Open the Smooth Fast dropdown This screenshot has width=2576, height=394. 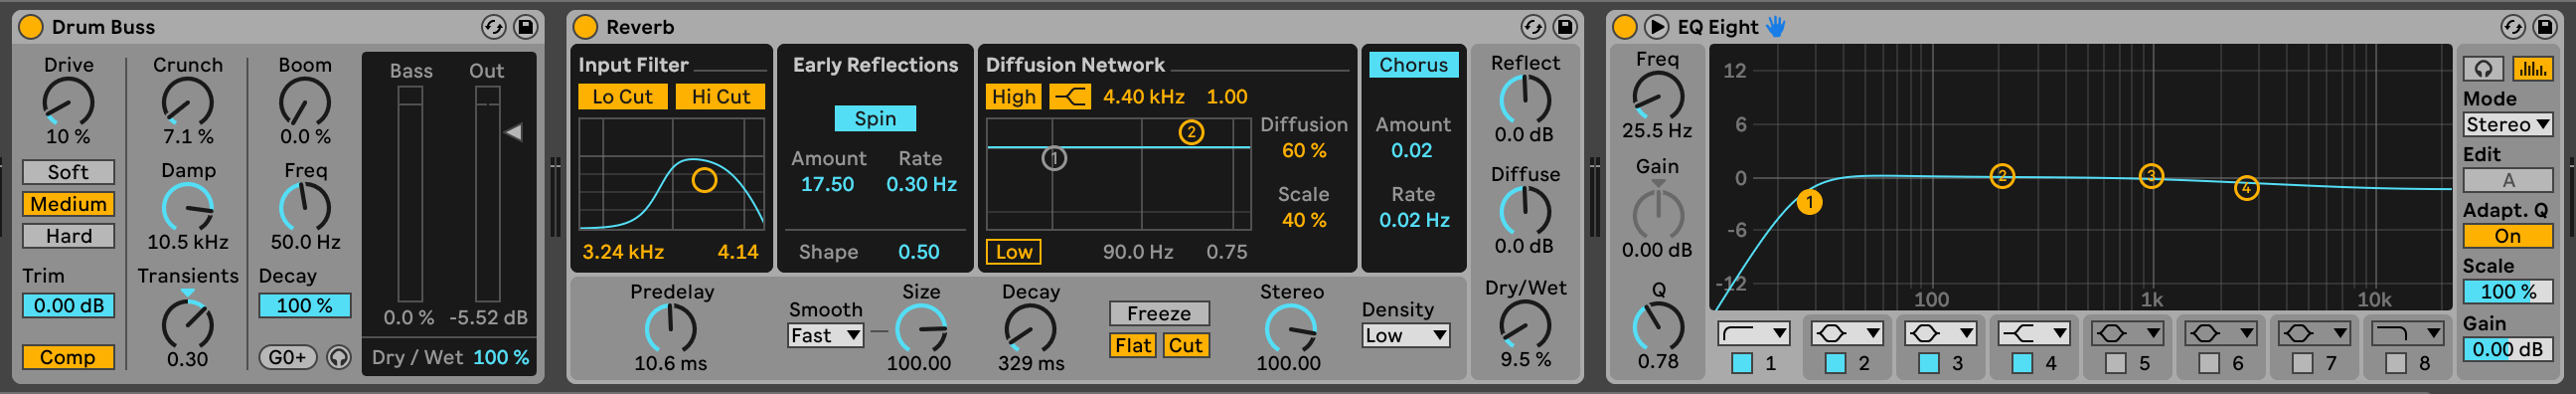[x=826, y=336]
